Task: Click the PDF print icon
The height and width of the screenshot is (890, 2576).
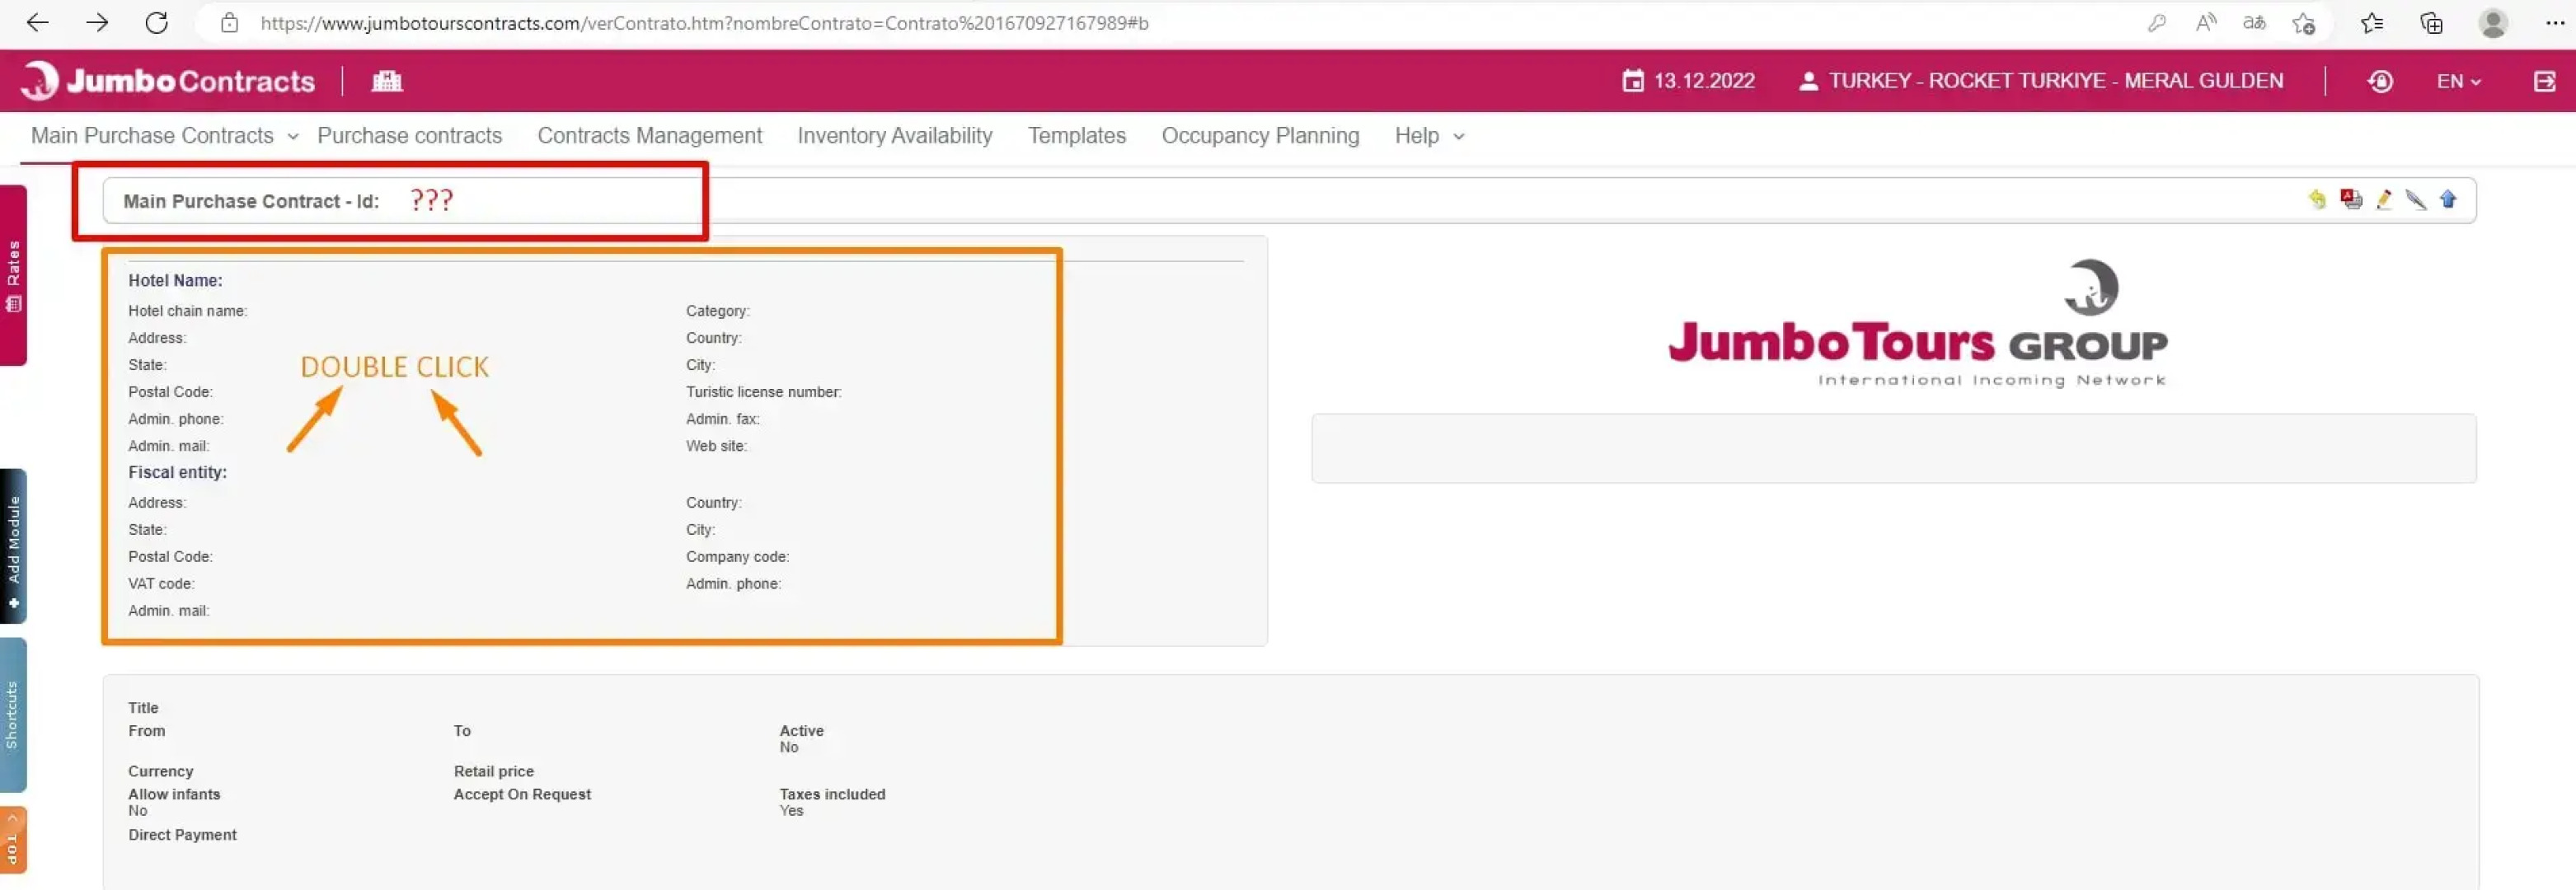Action: point(2350,200)
